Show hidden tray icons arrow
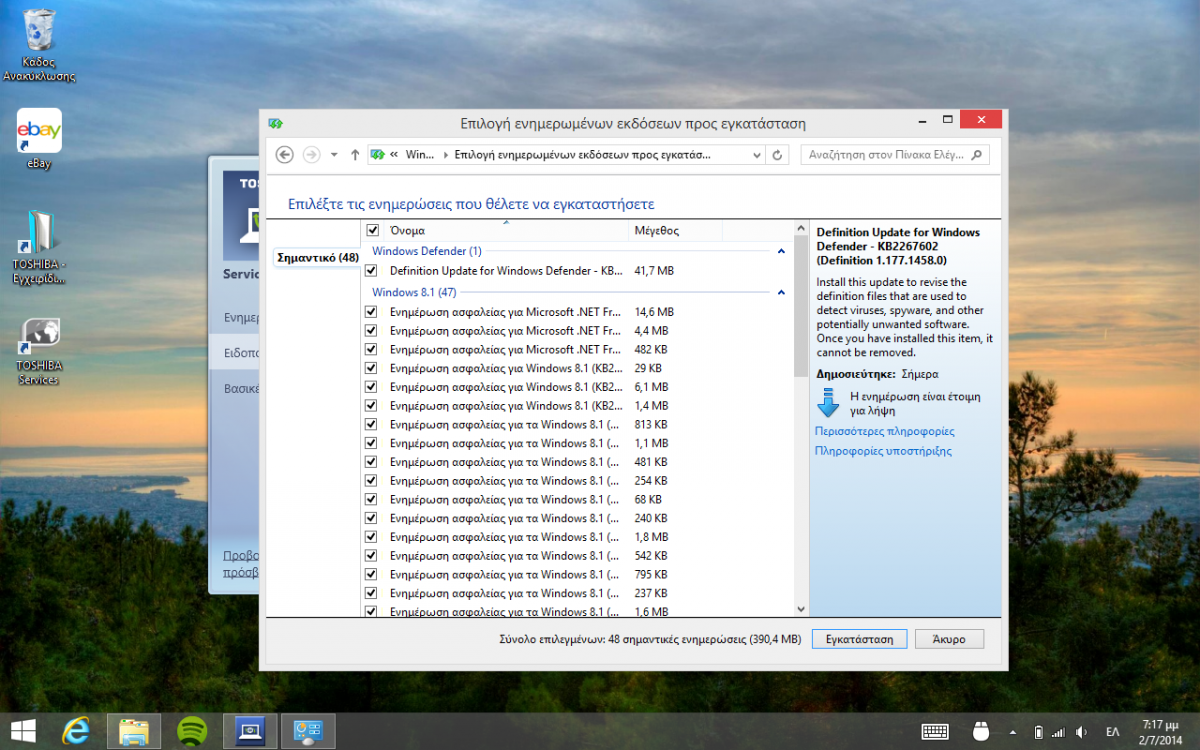This screenshot has width=1200, height=750. pos(1012,731)
